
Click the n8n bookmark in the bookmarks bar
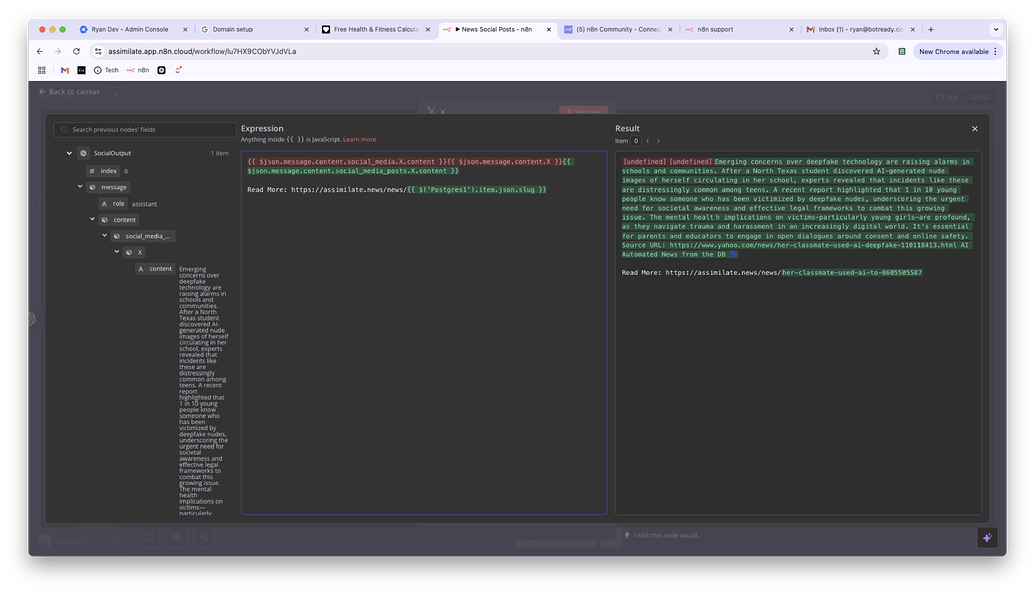138,69
